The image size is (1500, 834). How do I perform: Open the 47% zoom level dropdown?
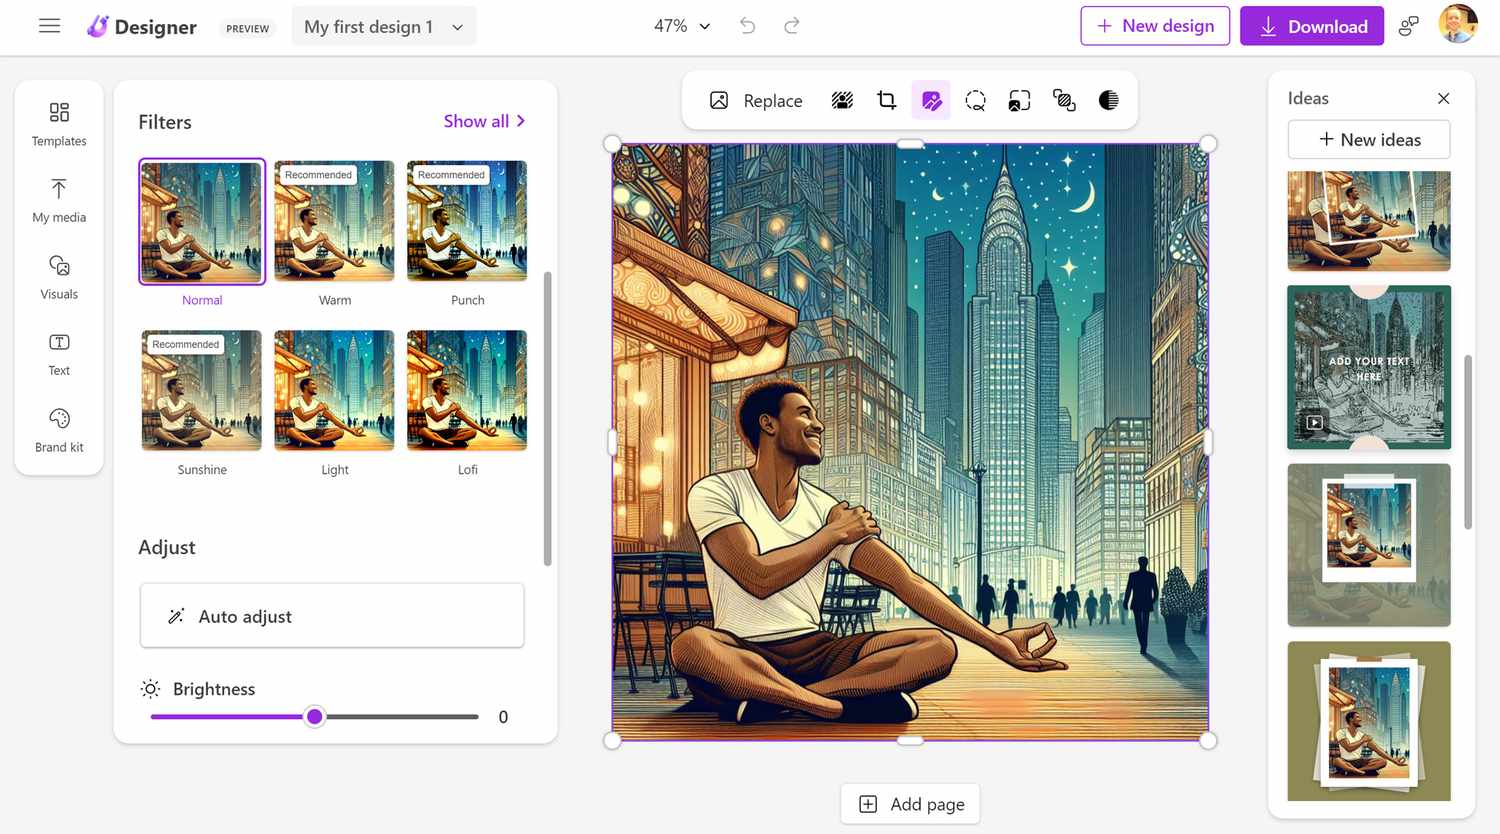(x=682, y=26)
